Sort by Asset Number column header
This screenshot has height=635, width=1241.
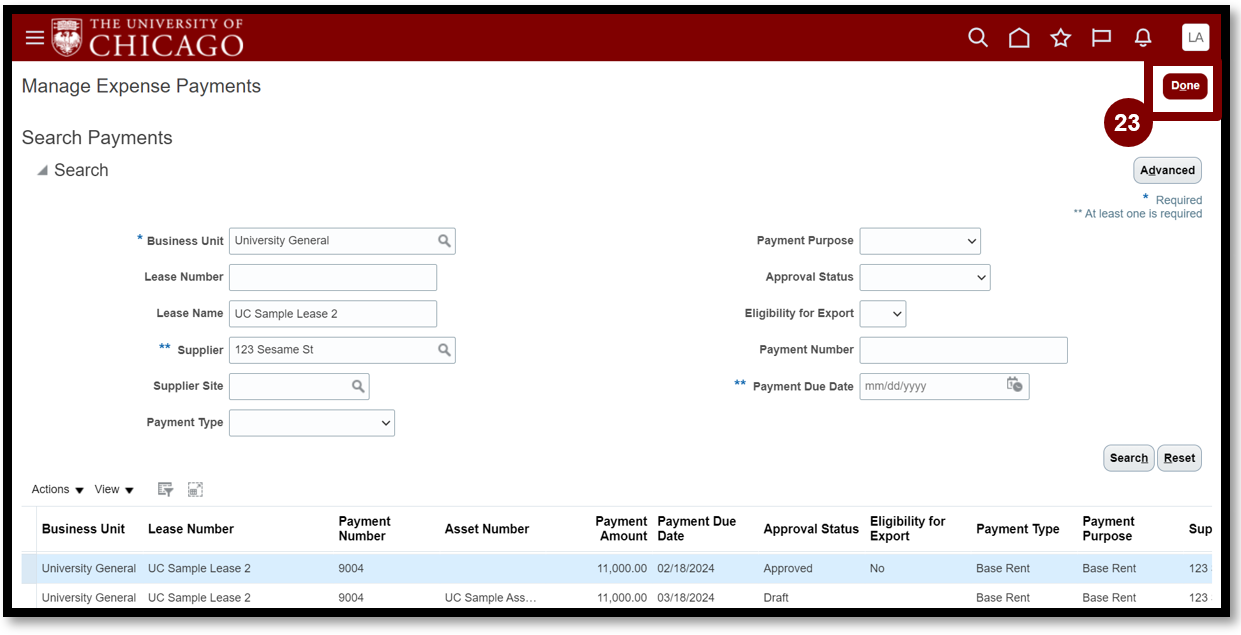coord(487,529)
